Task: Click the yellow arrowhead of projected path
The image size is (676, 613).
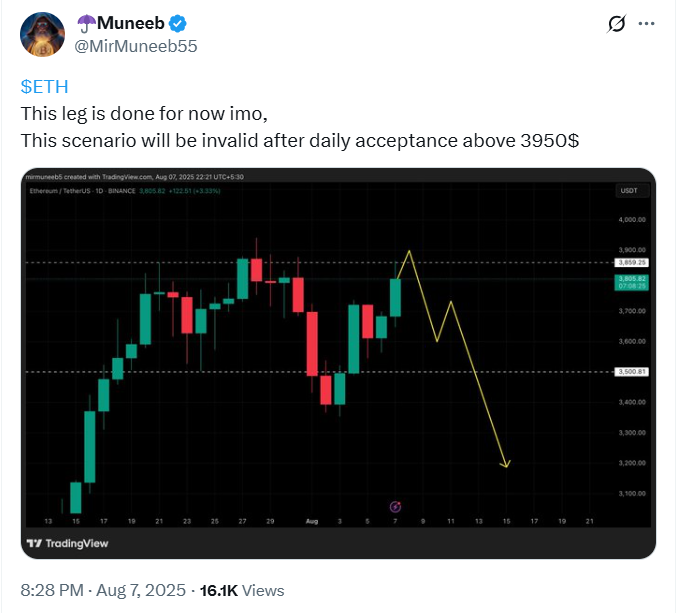Action: [505, 464]
